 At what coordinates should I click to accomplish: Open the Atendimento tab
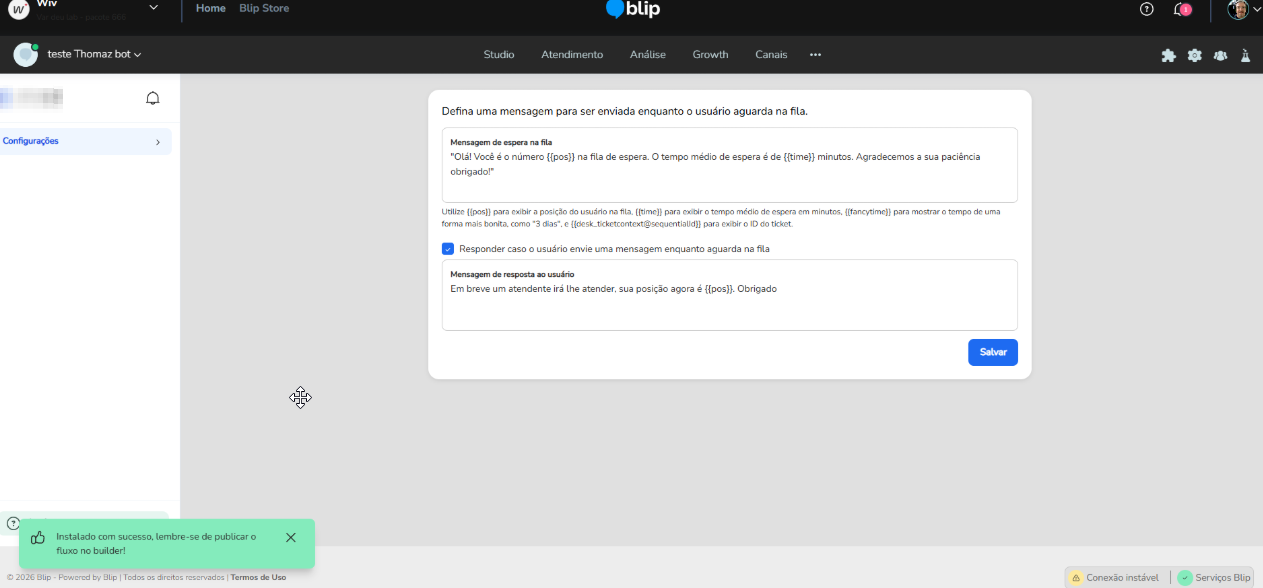pos(572,54)
